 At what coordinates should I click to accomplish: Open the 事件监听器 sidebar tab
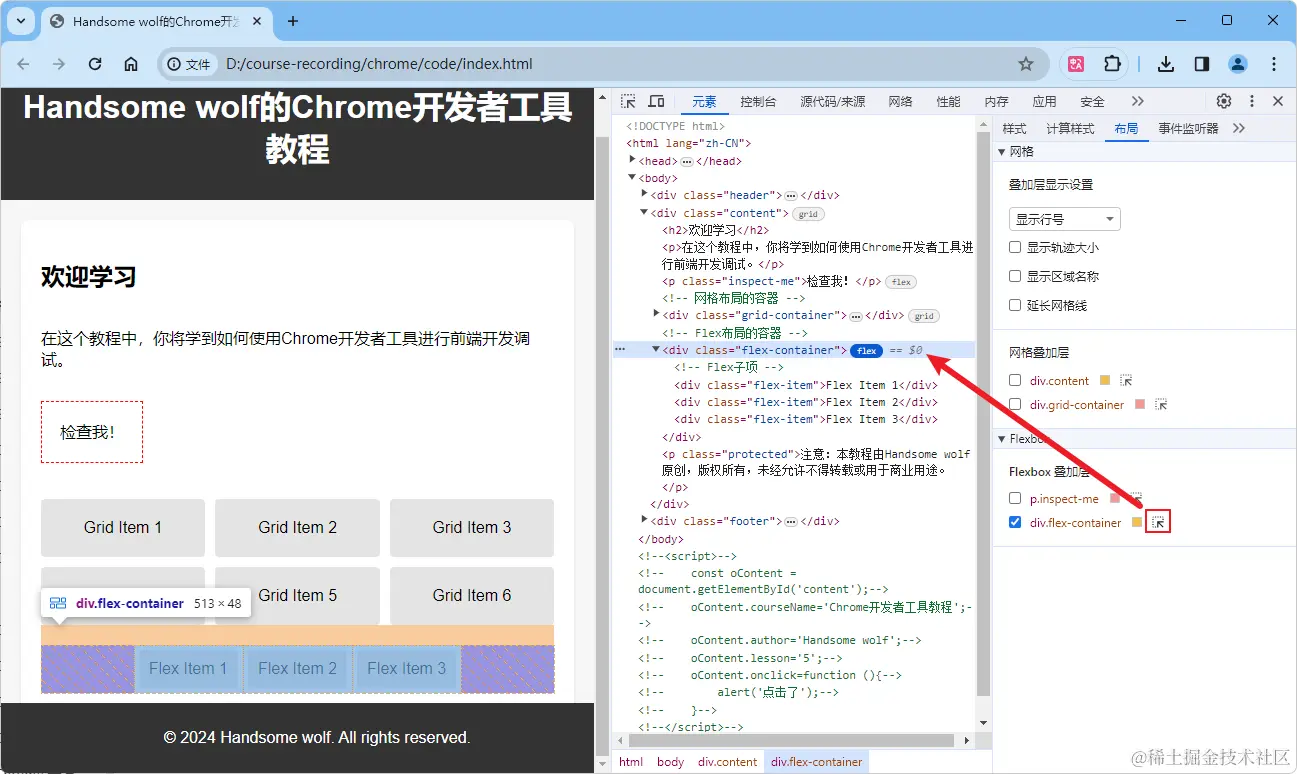point(1188,128)
